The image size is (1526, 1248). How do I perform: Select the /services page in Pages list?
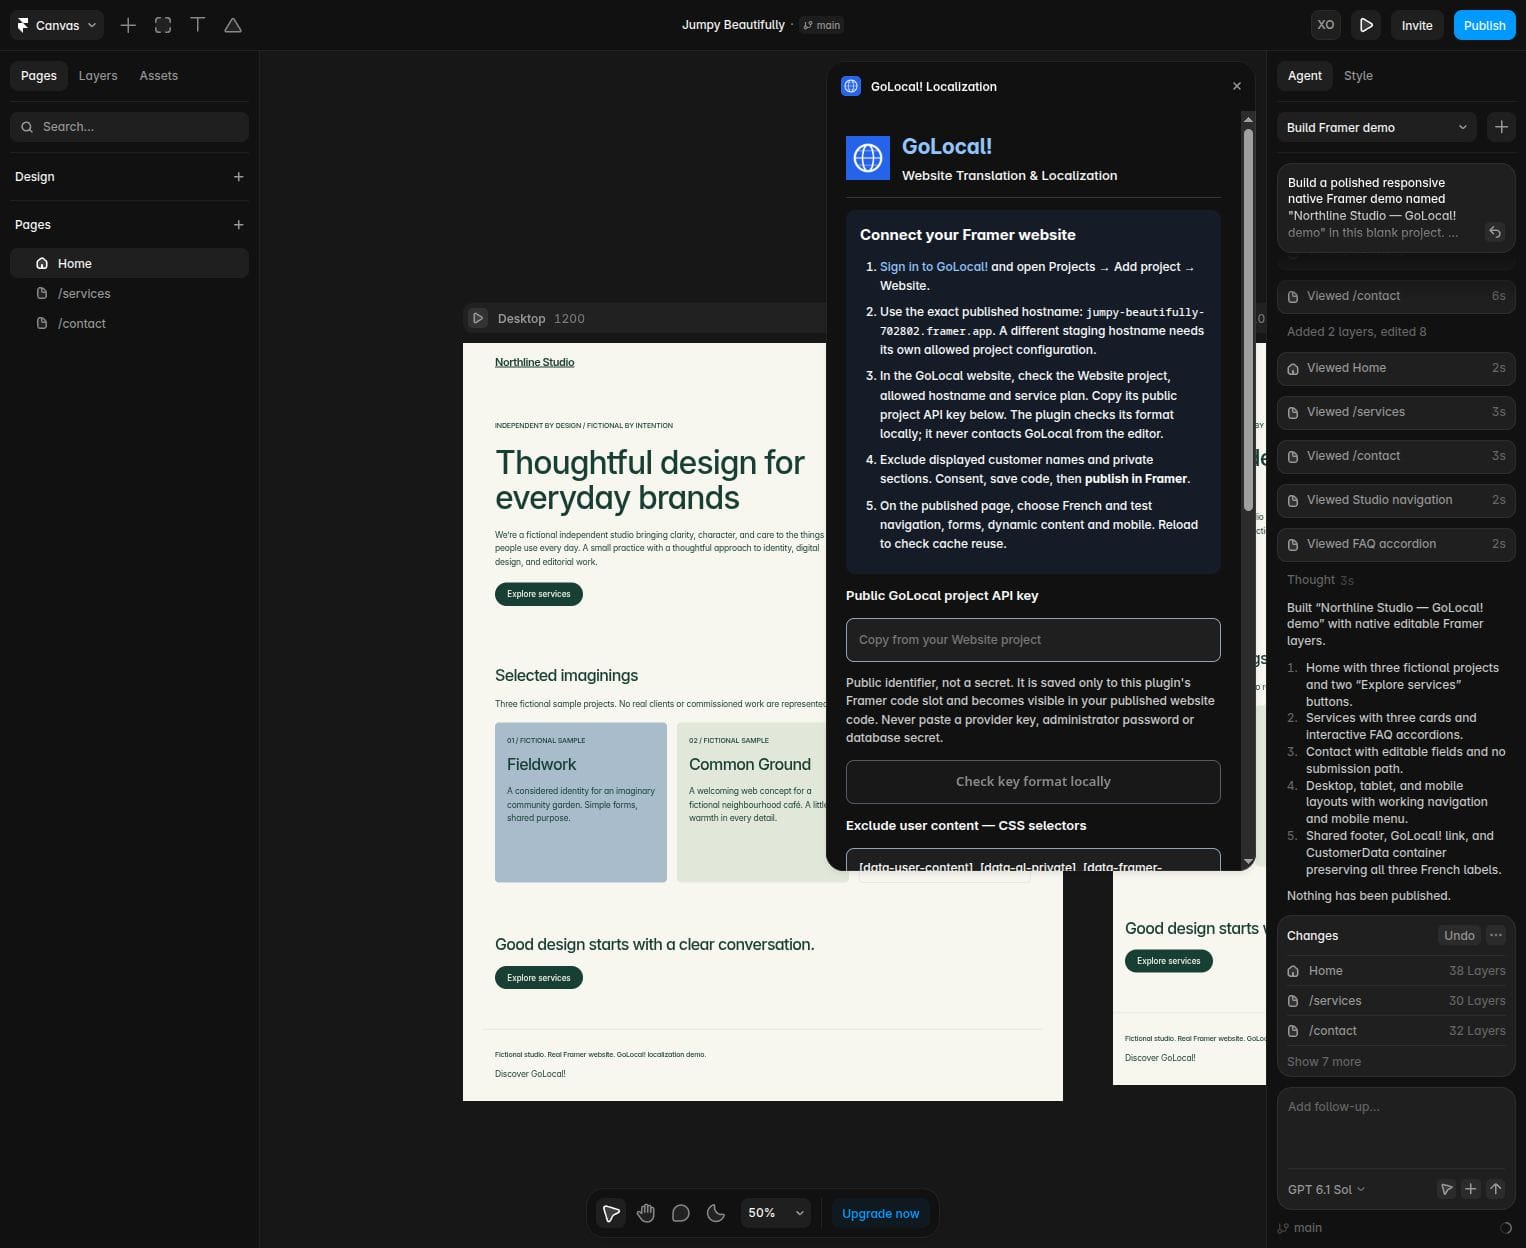tap(129, 294)
